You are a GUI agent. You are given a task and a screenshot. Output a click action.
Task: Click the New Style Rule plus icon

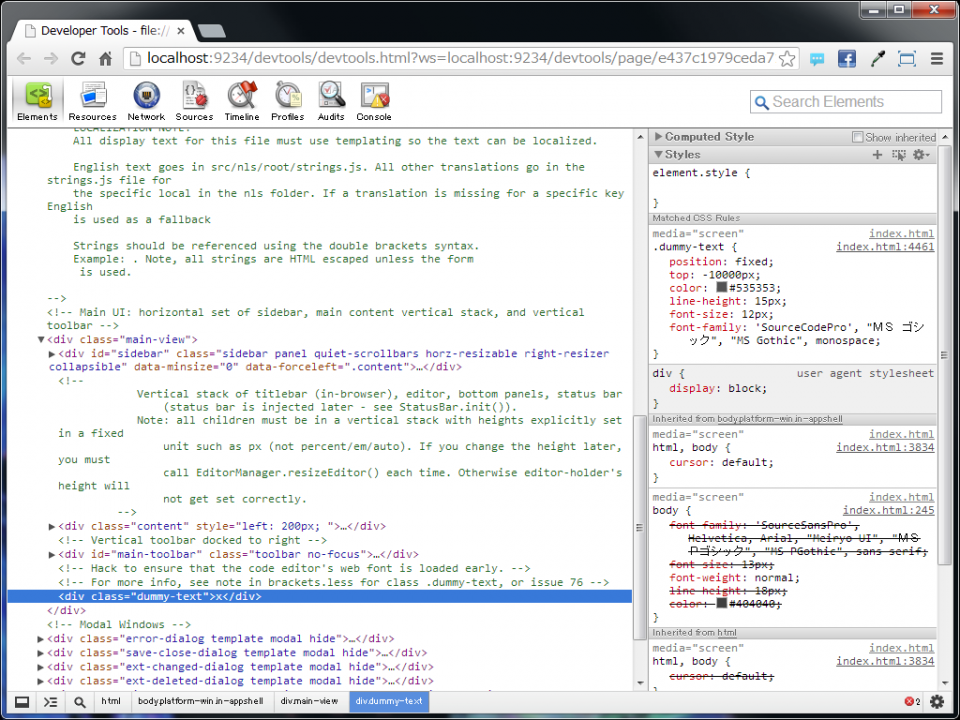(877, 155)
